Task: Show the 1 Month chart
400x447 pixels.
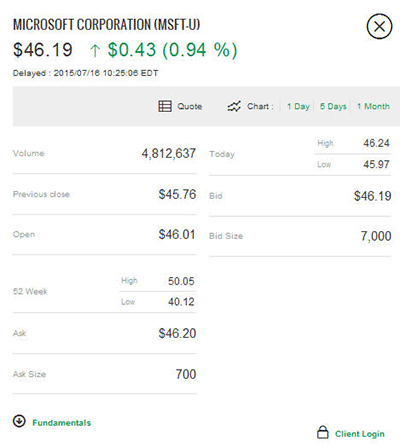Action: pyautogui.click(x=373, y=106)
